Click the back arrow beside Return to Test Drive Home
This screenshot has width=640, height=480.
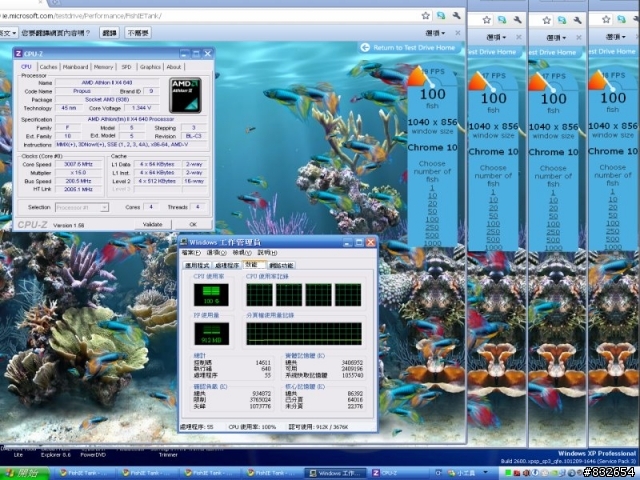364,48
